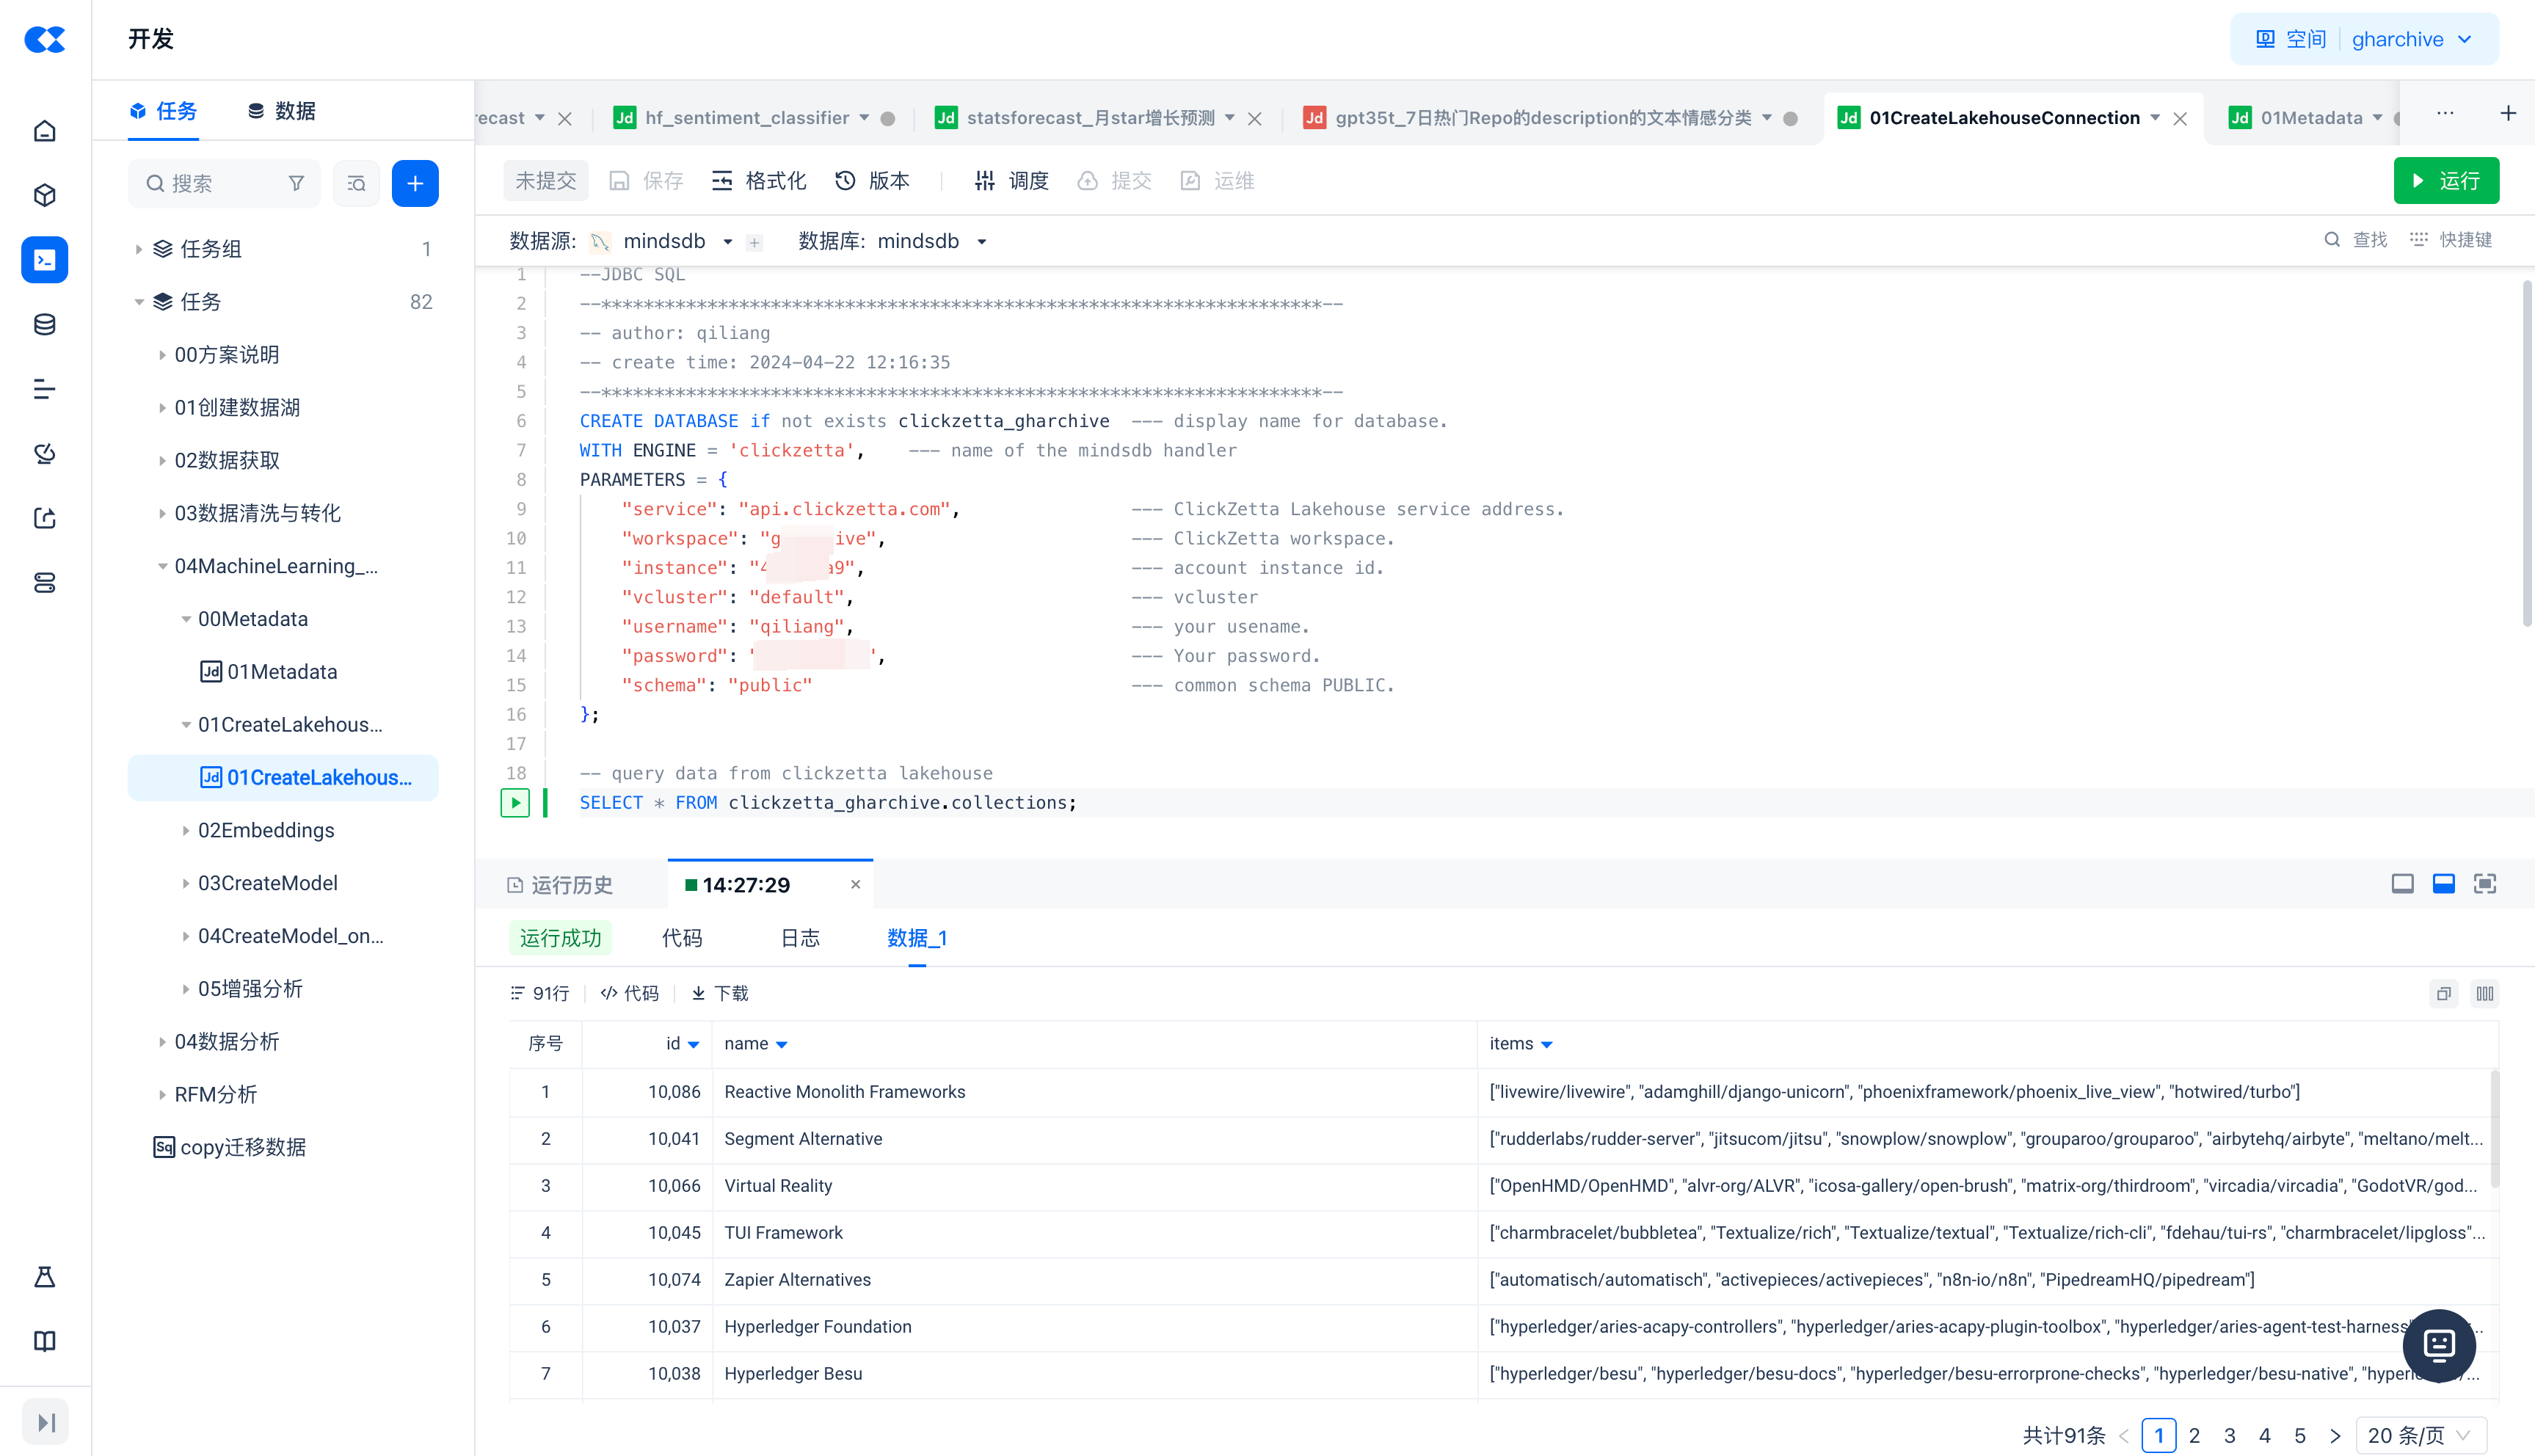Click the green 运行 run button
The height and width of the screenshot is (1456, 2535).
coord(2445,181)
